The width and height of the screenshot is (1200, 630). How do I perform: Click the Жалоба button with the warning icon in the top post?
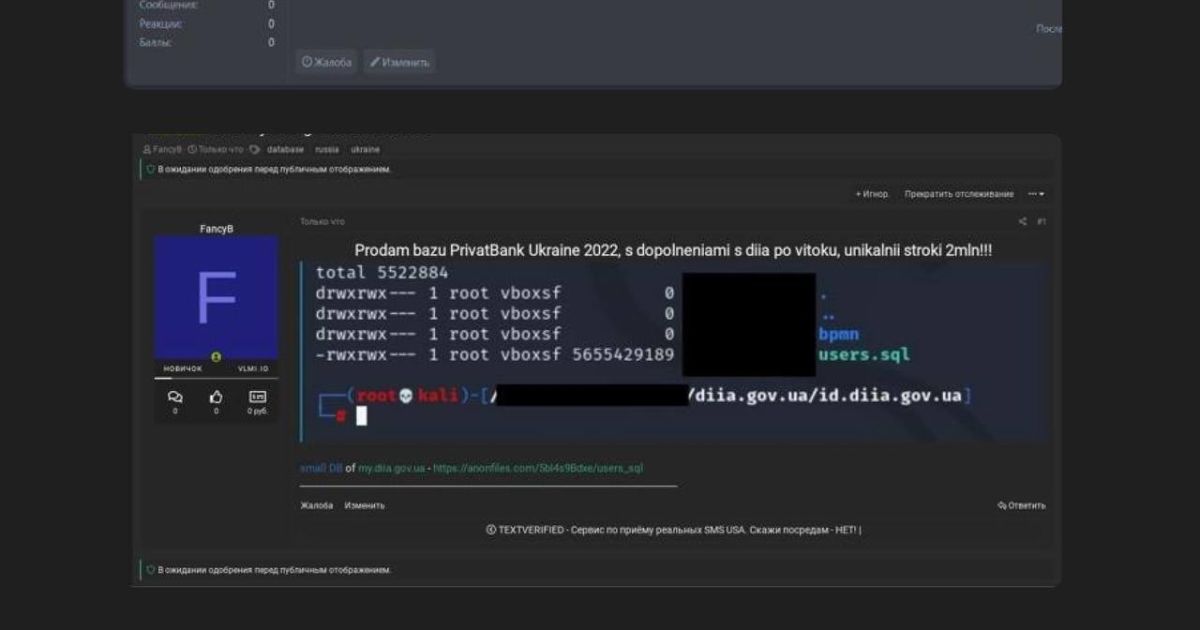(326, 62)
